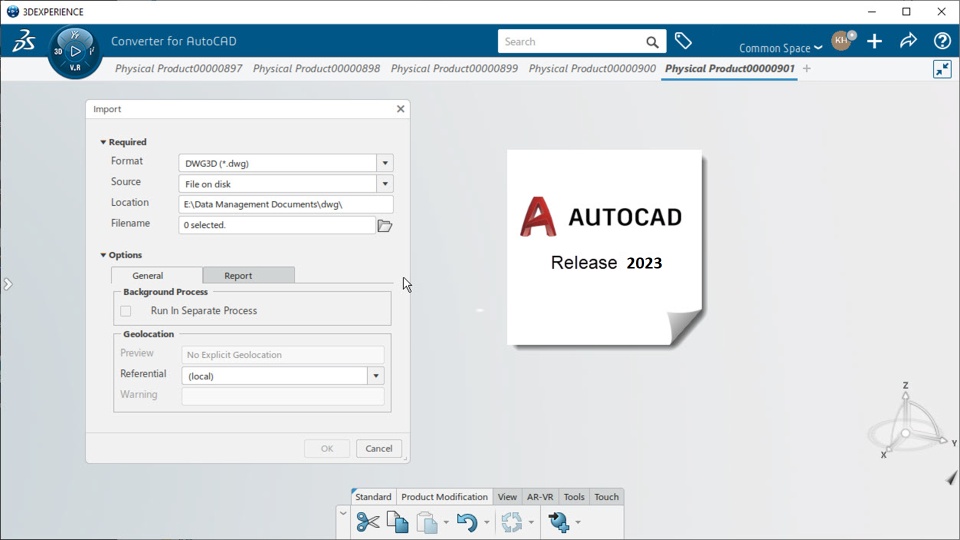Open the Product Modification tab
Screen dimensions: 960x540
444,497
